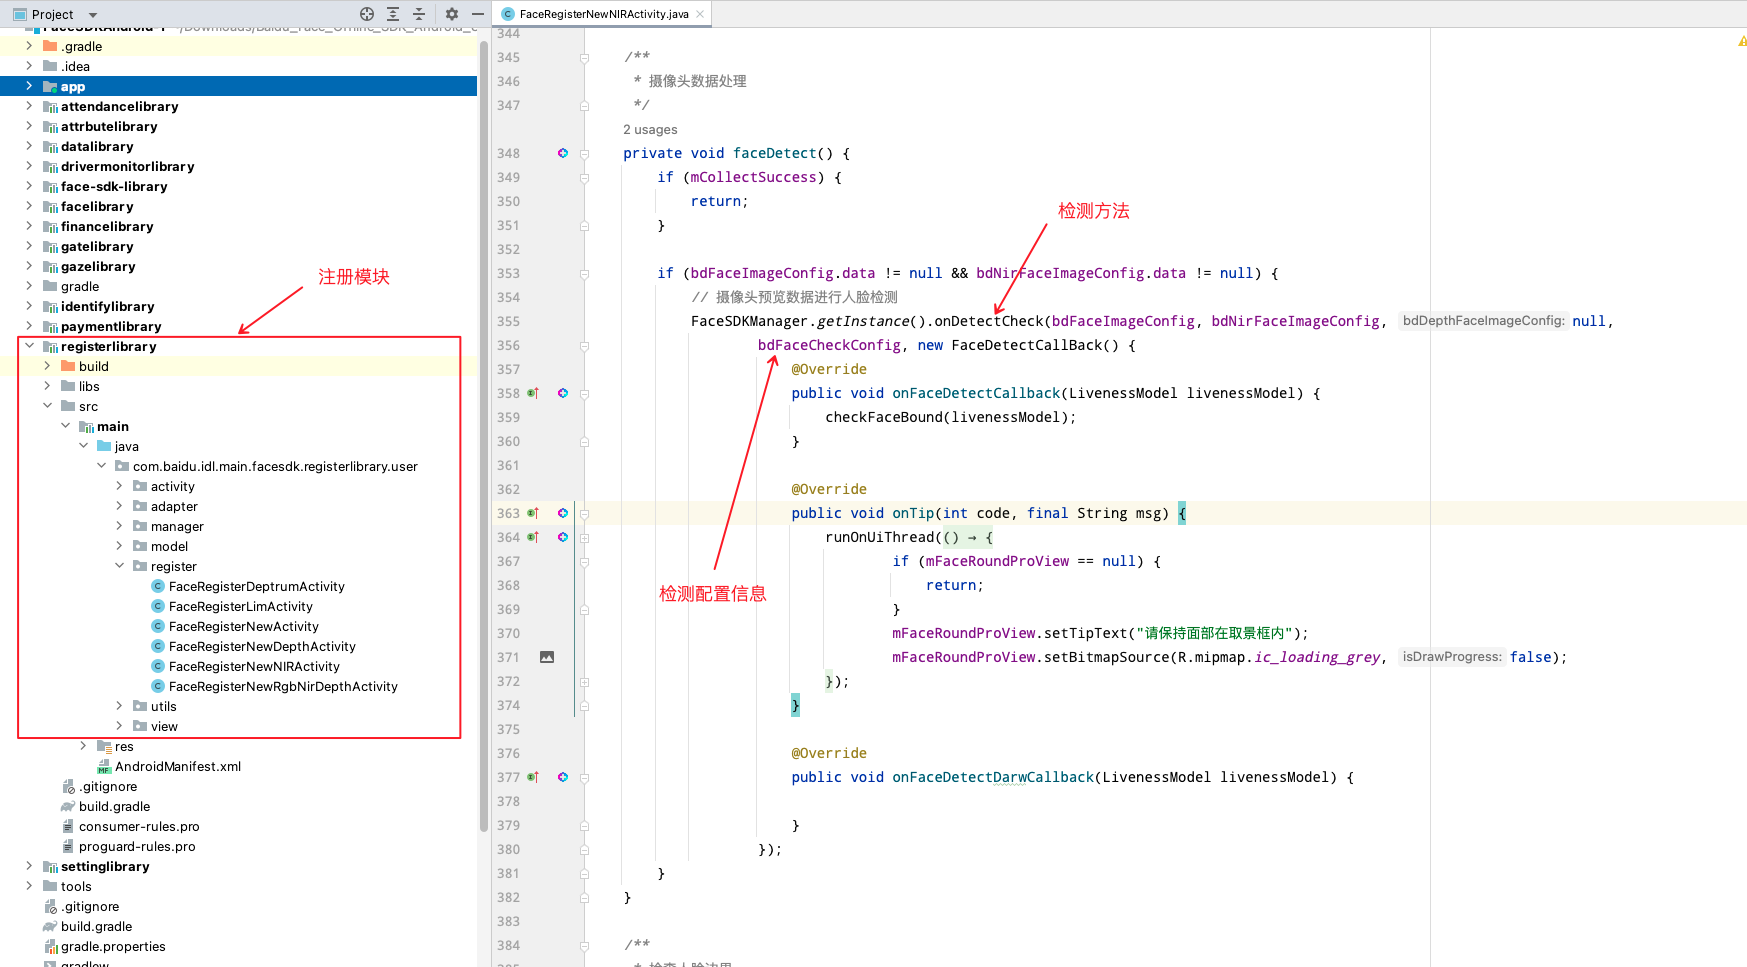Click the warning indicator in editor corner
Viewport: 1747px width, 967px height.
tap(1741, 41)
